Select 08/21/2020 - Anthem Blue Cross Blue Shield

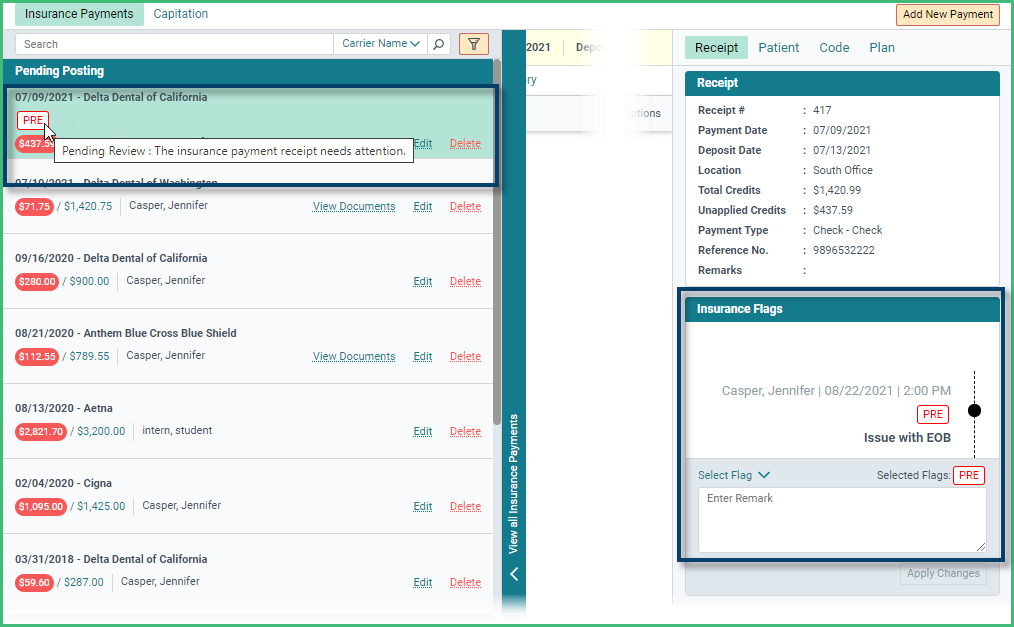[125, 333]
